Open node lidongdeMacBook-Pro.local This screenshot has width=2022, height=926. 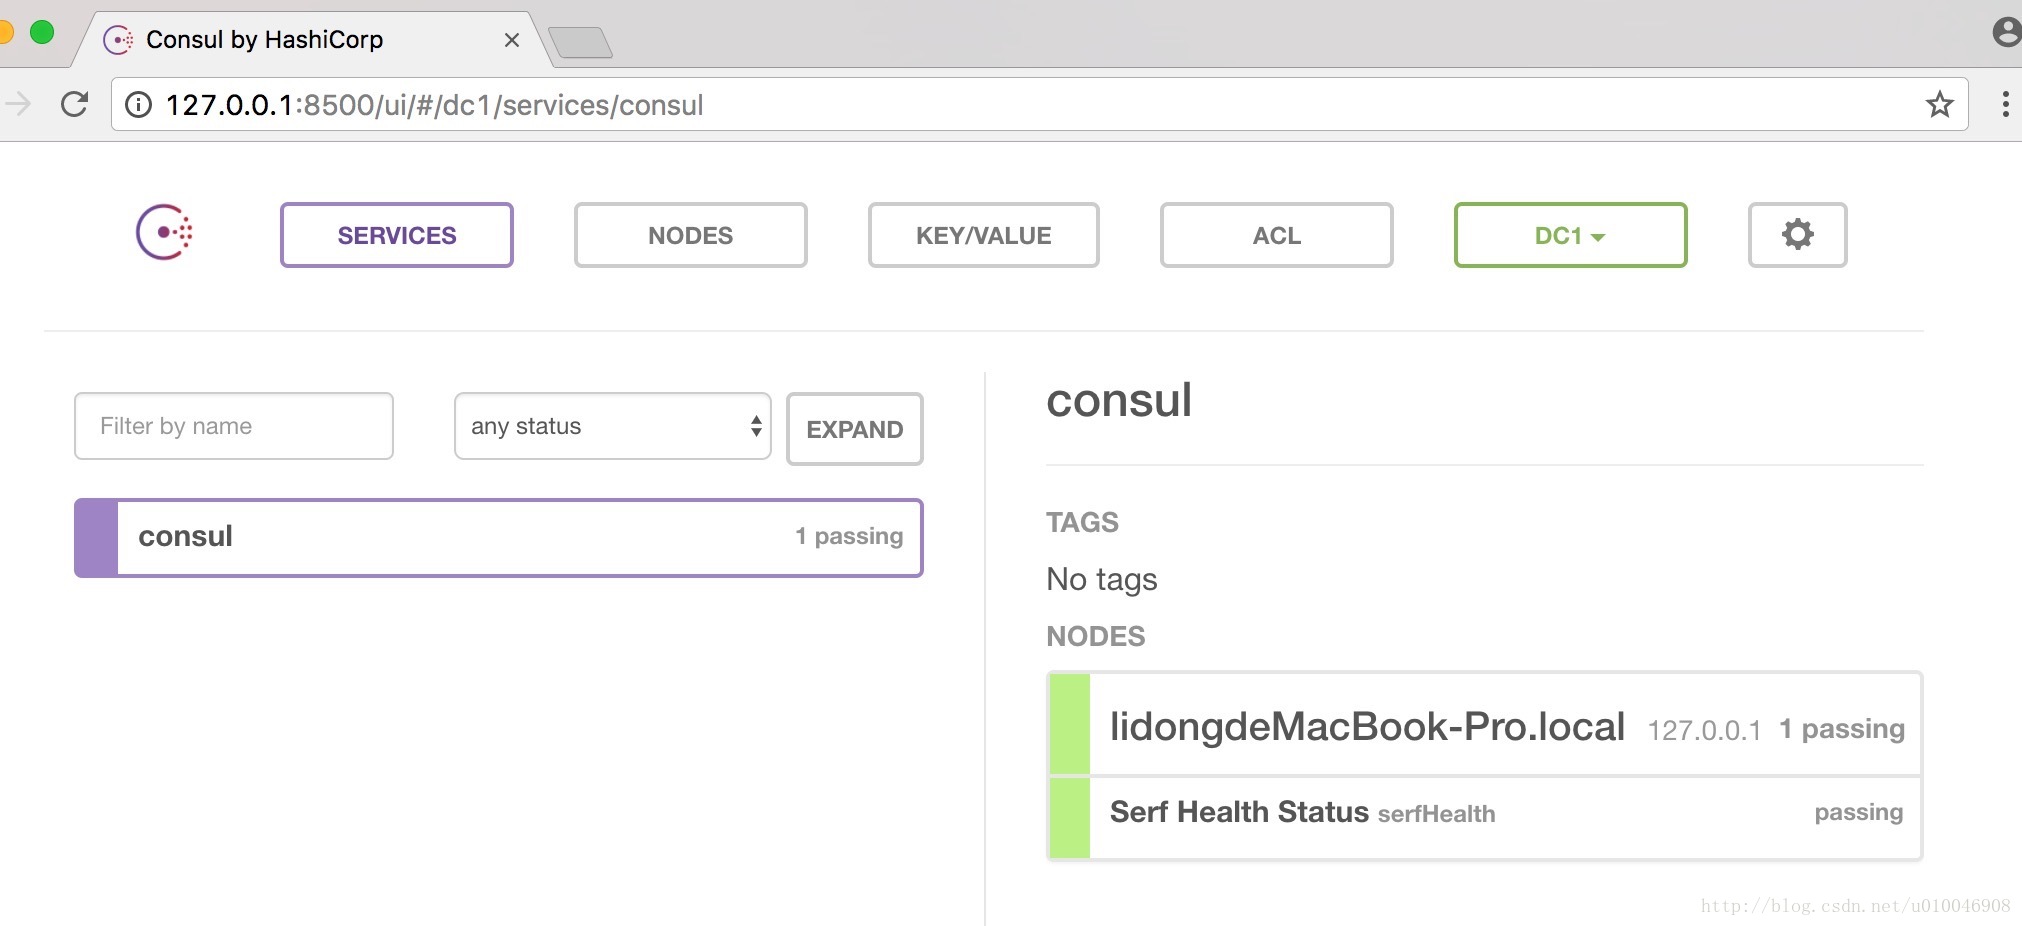[x=1366, y=726]
